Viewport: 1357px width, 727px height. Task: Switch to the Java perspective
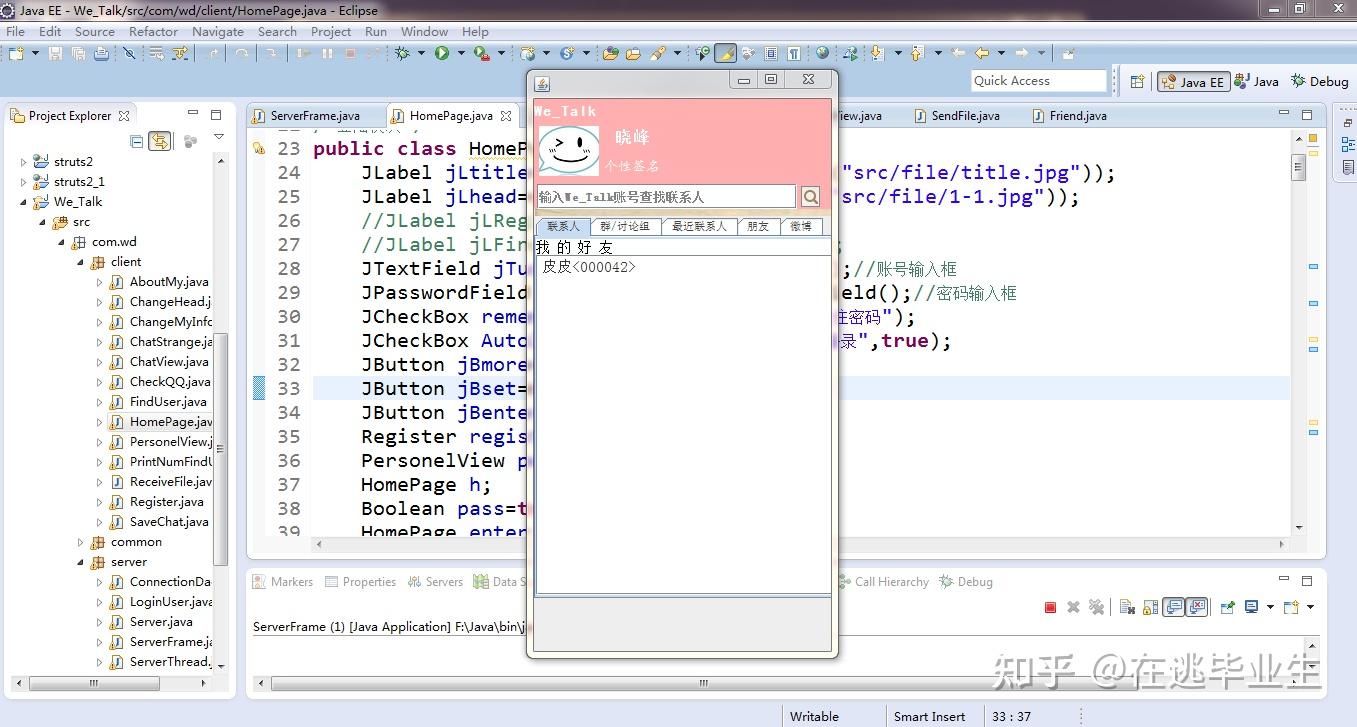click(1256, 82)
